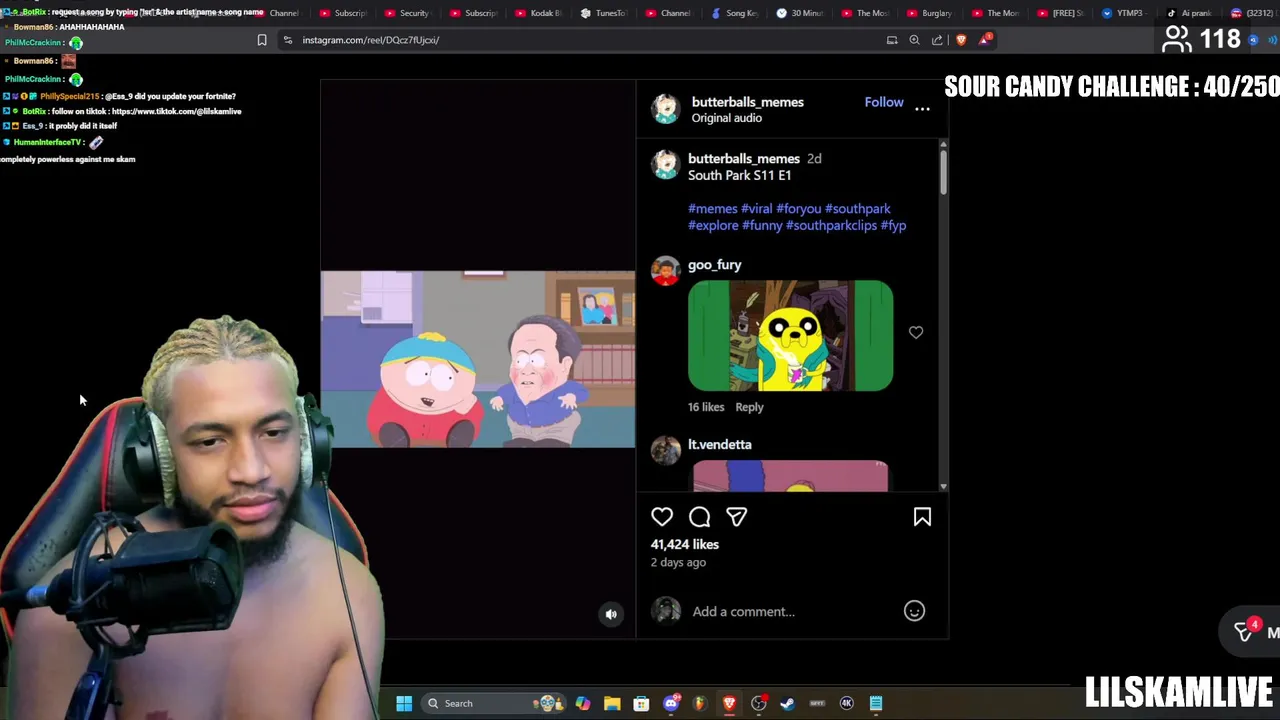1280x720 pixels.
Task: Click the Original audio link
Action: click(x=727, y=118)
